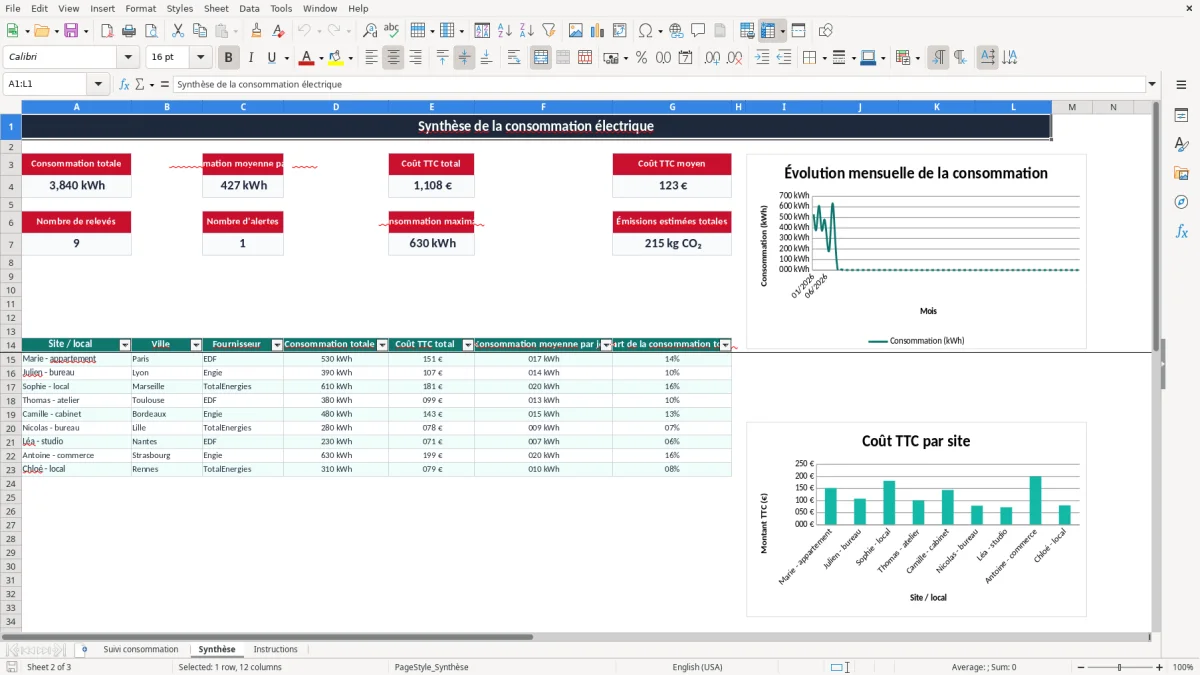
Task: Open the Insert menu
Action: click(102, 8)
